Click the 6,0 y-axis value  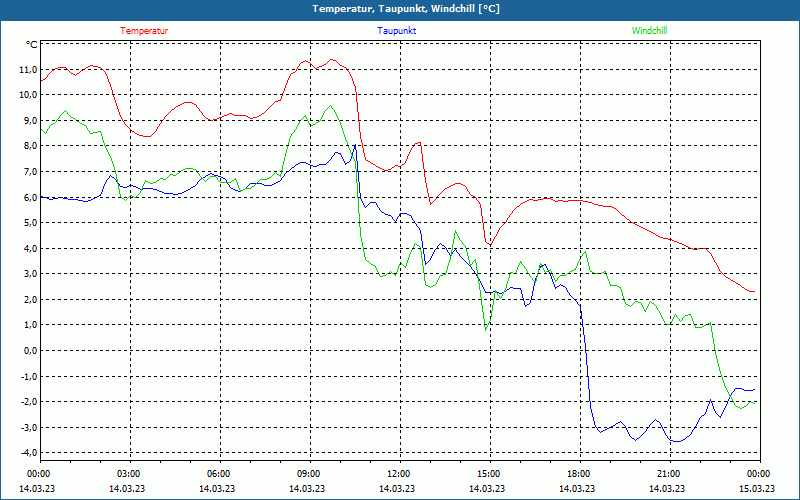coord(30,197)
